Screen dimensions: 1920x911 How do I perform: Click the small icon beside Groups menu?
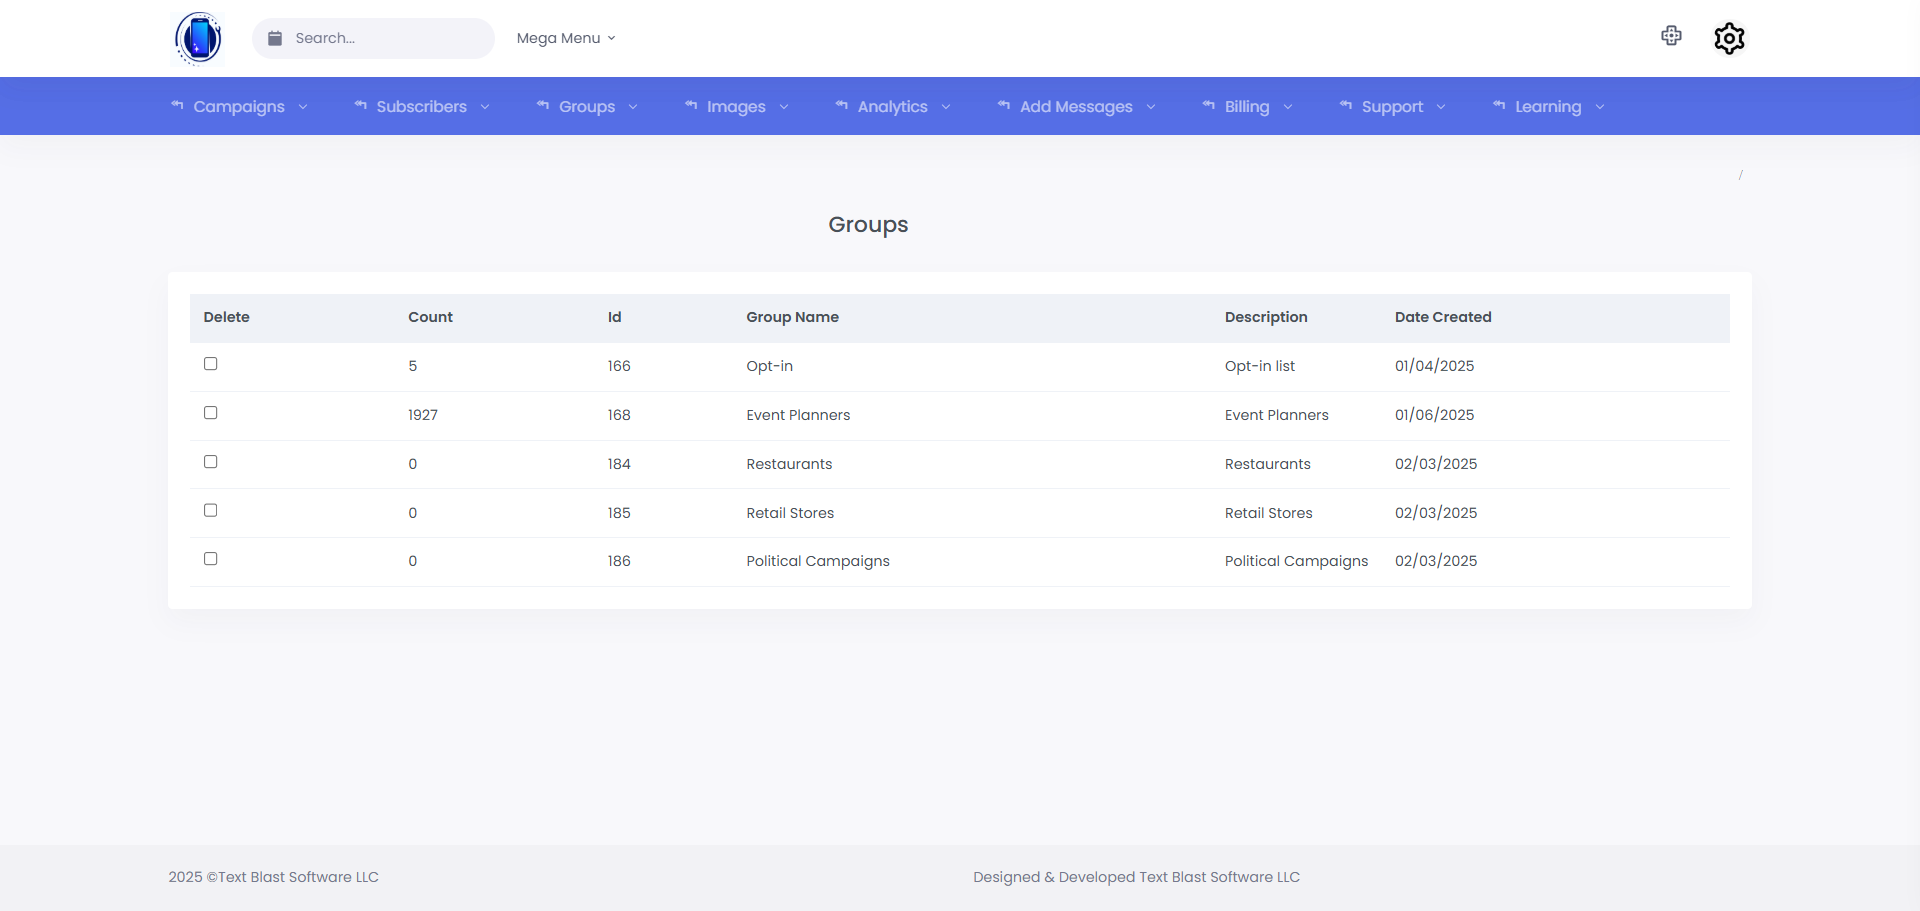click(543, 105)
